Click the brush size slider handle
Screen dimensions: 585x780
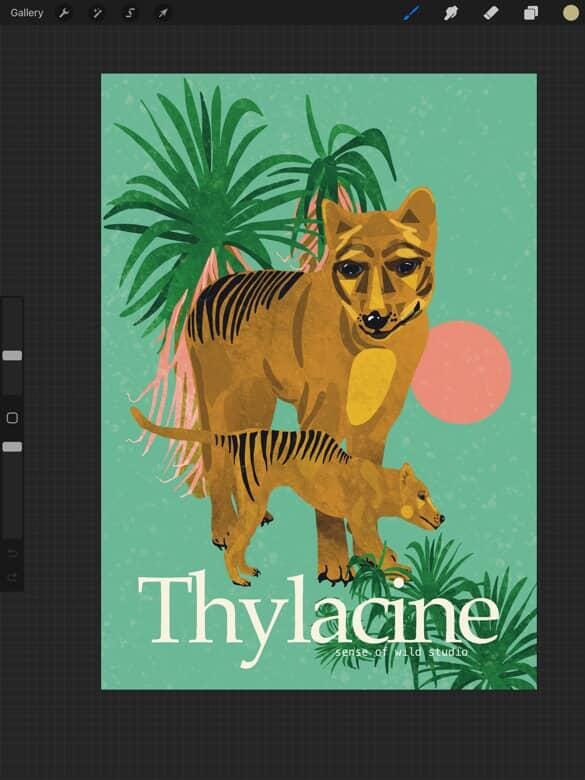(x=12, y=355)
